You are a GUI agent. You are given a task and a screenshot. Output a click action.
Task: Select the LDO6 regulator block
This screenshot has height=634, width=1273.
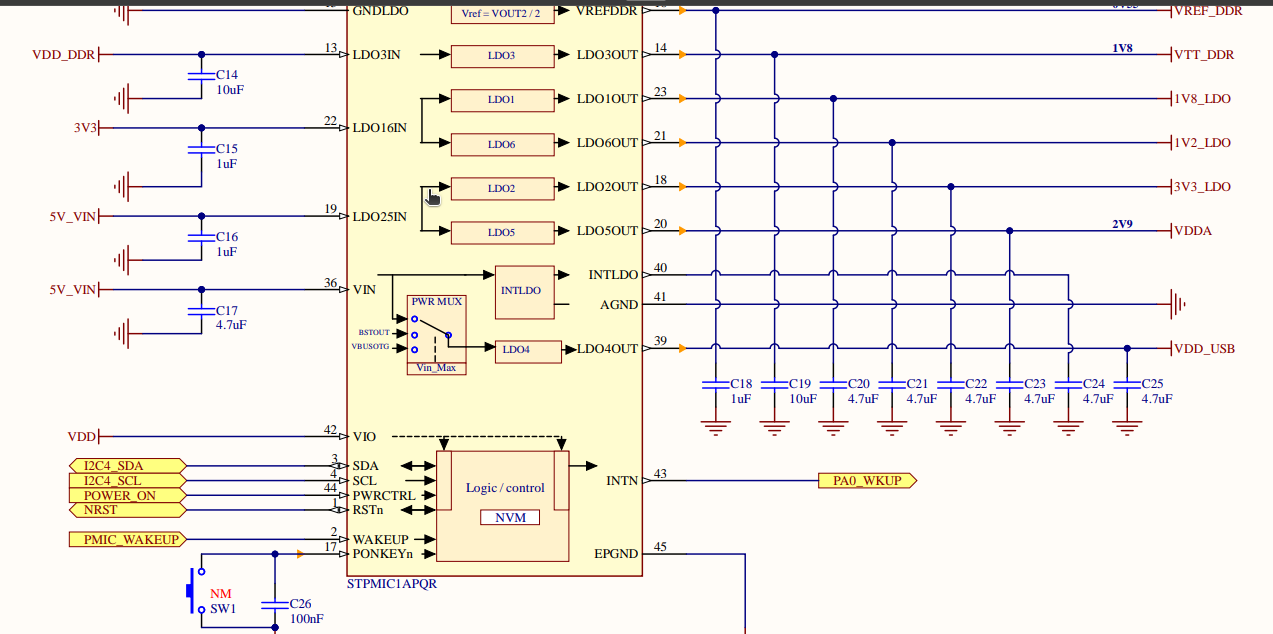pos(503,144)
